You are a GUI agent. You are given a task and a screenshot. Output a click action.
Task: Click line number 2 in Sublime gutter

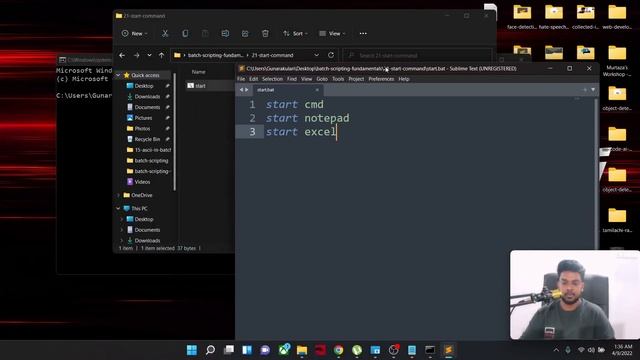click(252, 118)
